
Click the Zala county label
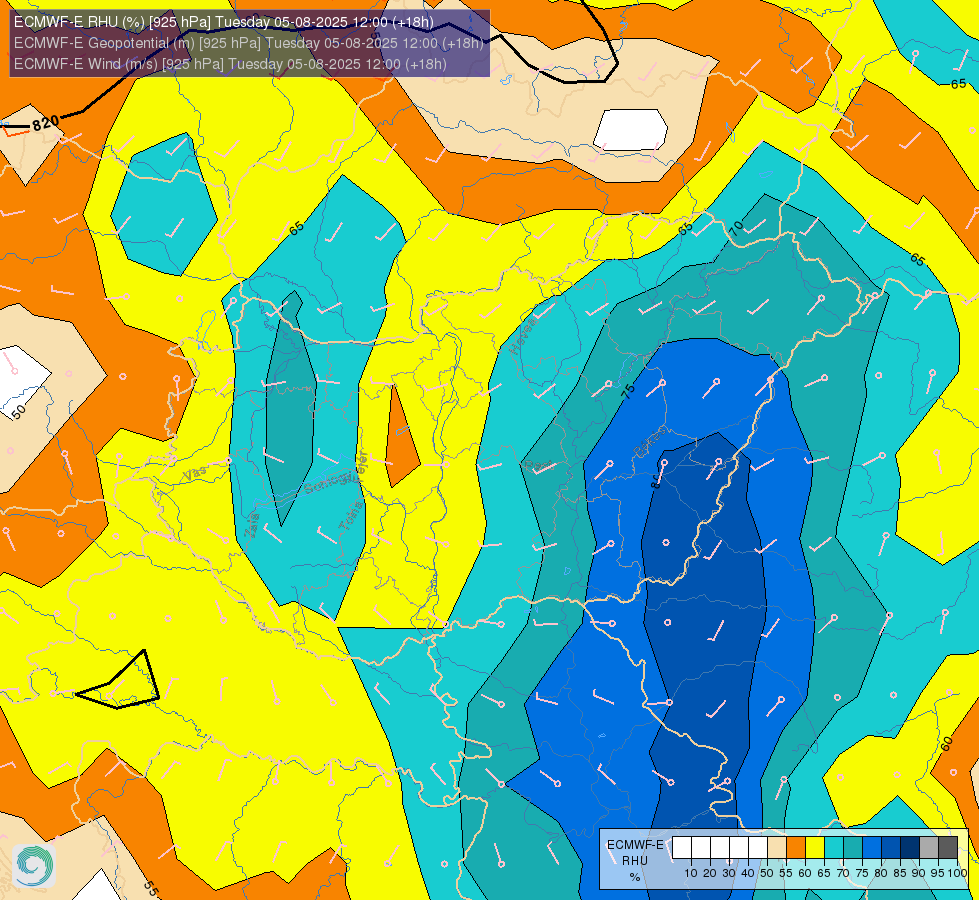click(x=252, y=524)
